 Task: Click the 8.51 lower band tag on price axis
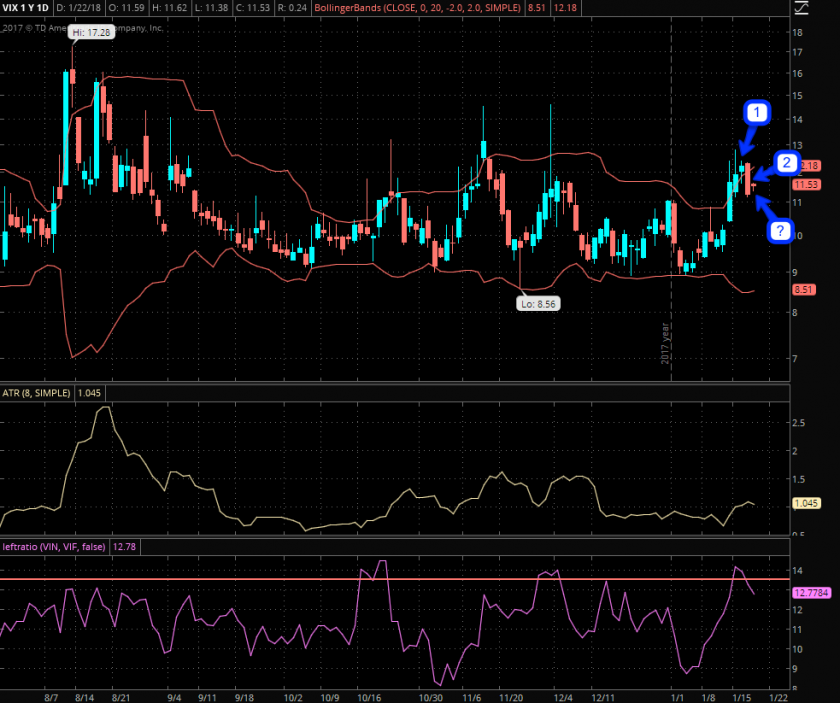(806, 290)
